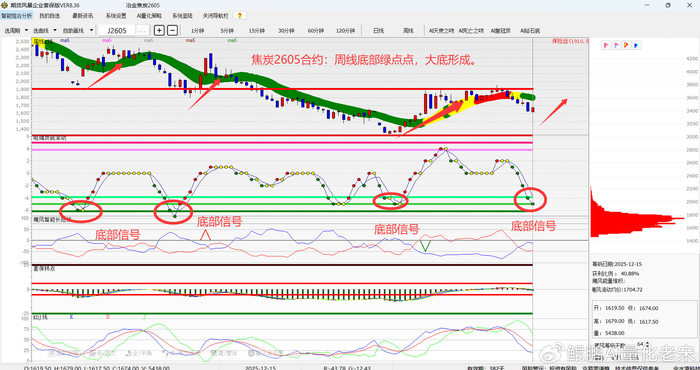Open the 系统矩阵 menu
This screenshot has height=370, width=700.
[183, 16]
